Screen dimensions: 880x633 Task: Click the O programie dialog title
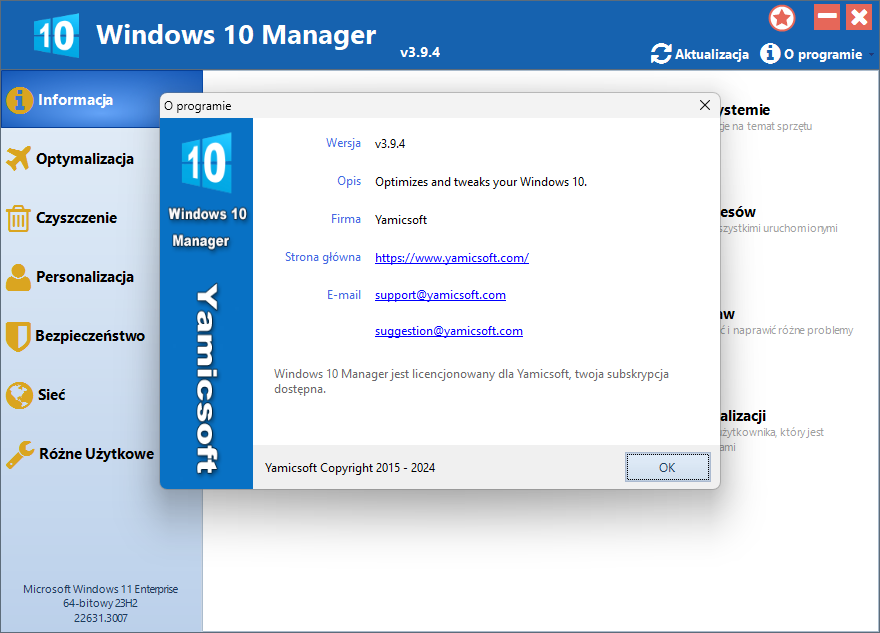198,106
